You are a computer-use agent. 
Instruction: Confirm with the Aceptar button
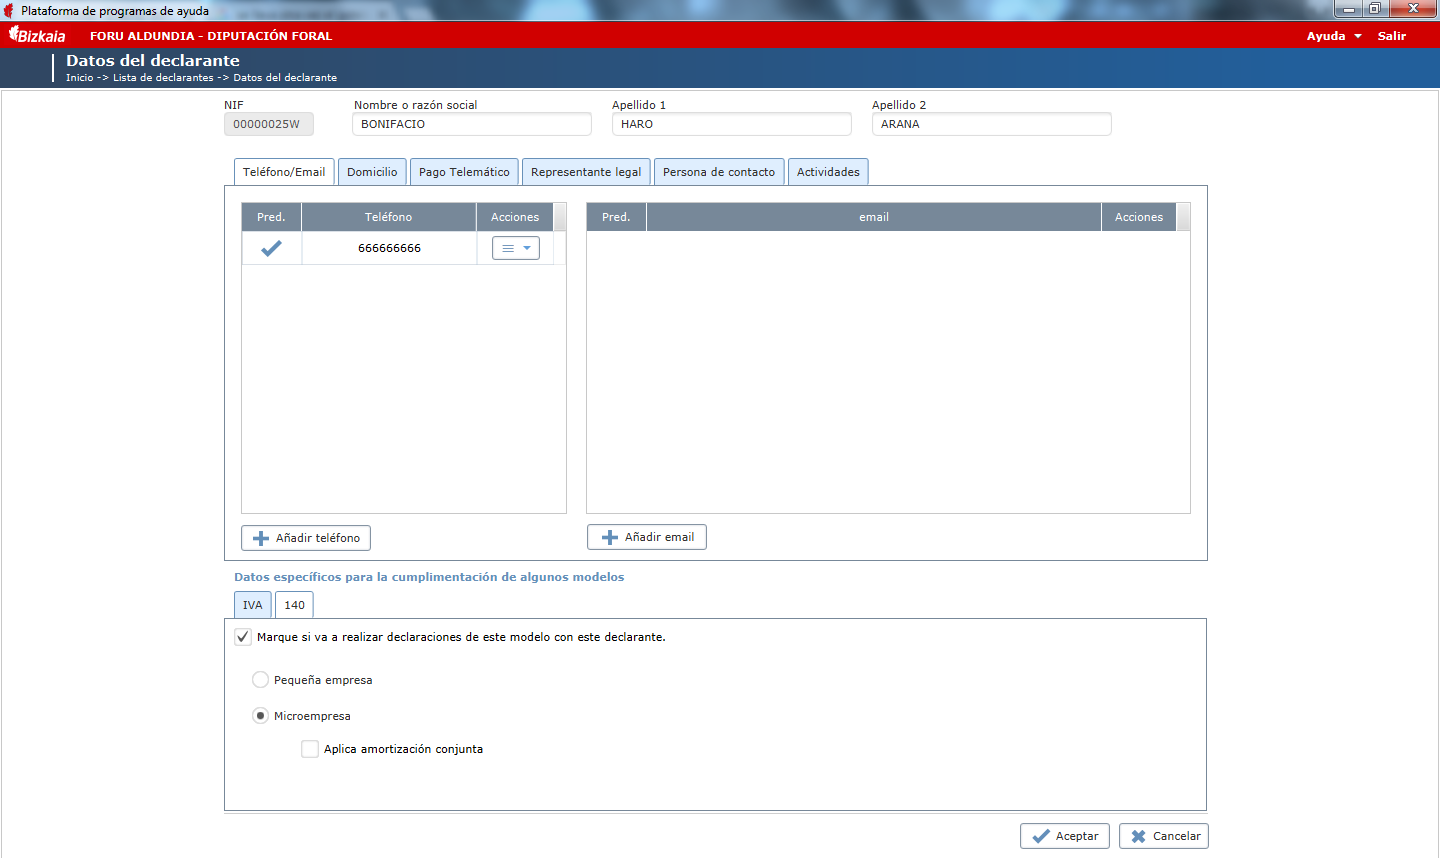1065,836
